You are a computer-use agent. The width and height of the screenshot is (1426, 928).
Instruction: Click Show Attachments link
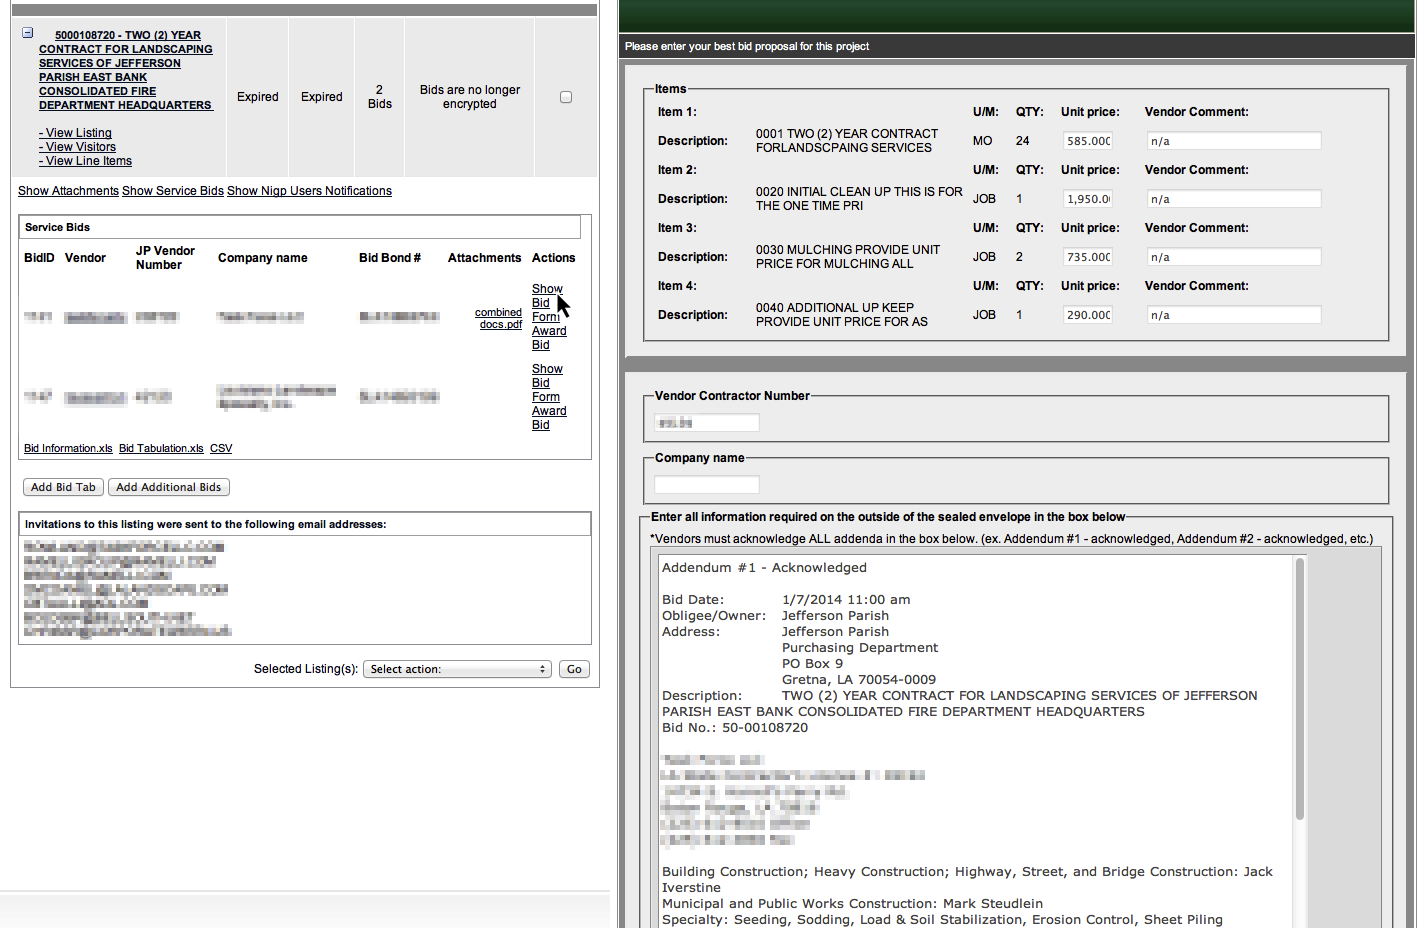point(68,191)
